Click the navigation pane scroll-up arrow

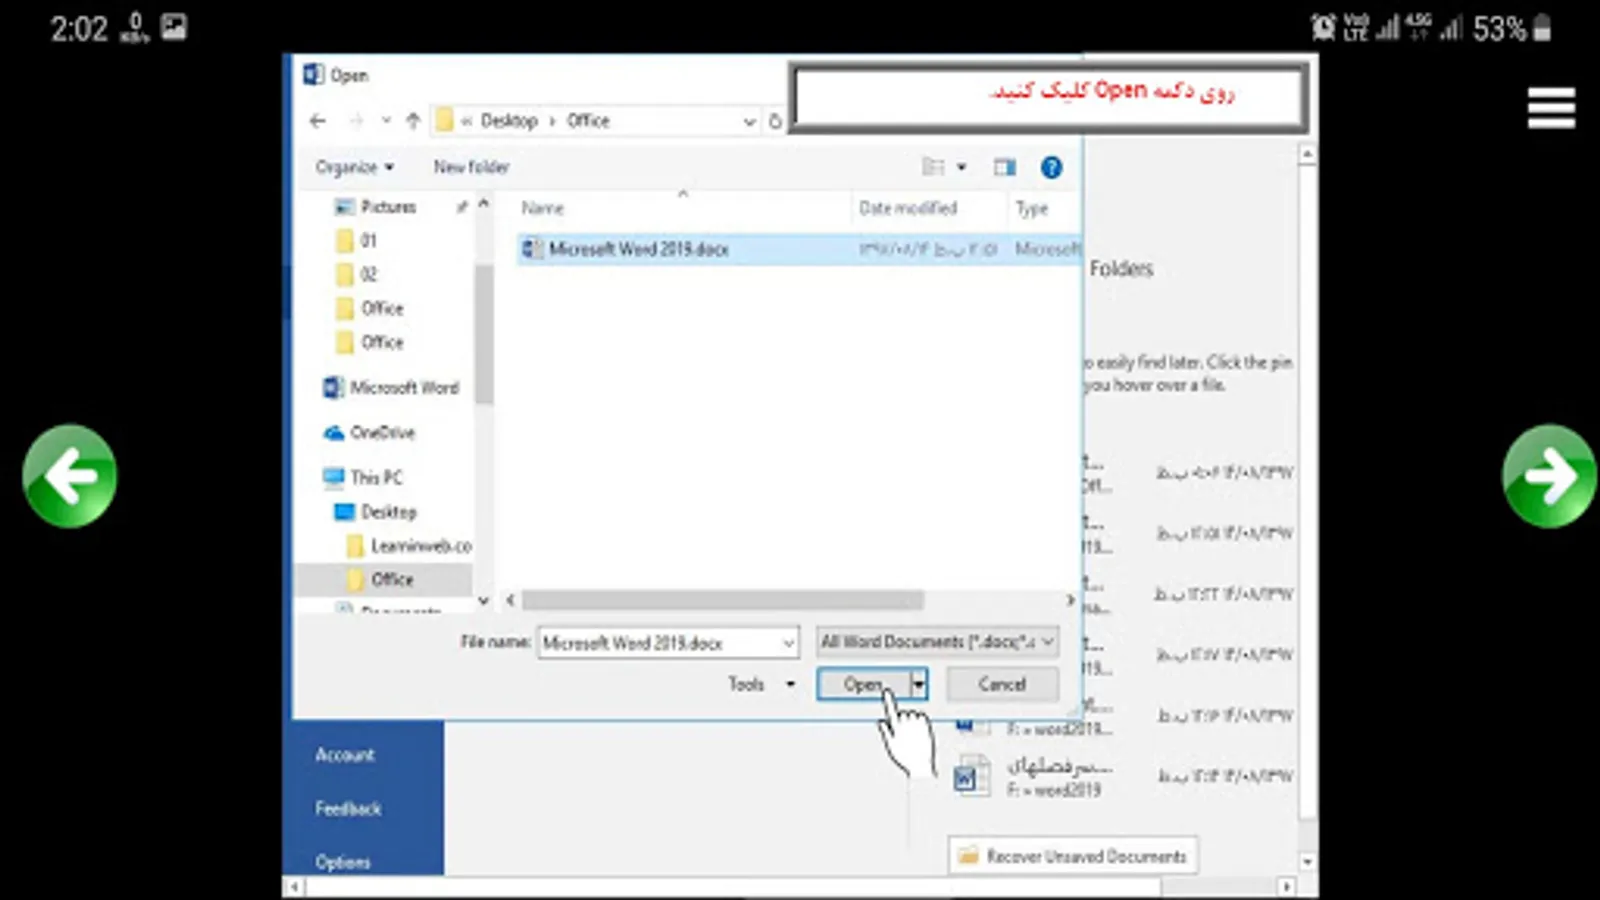coord(484,204)
